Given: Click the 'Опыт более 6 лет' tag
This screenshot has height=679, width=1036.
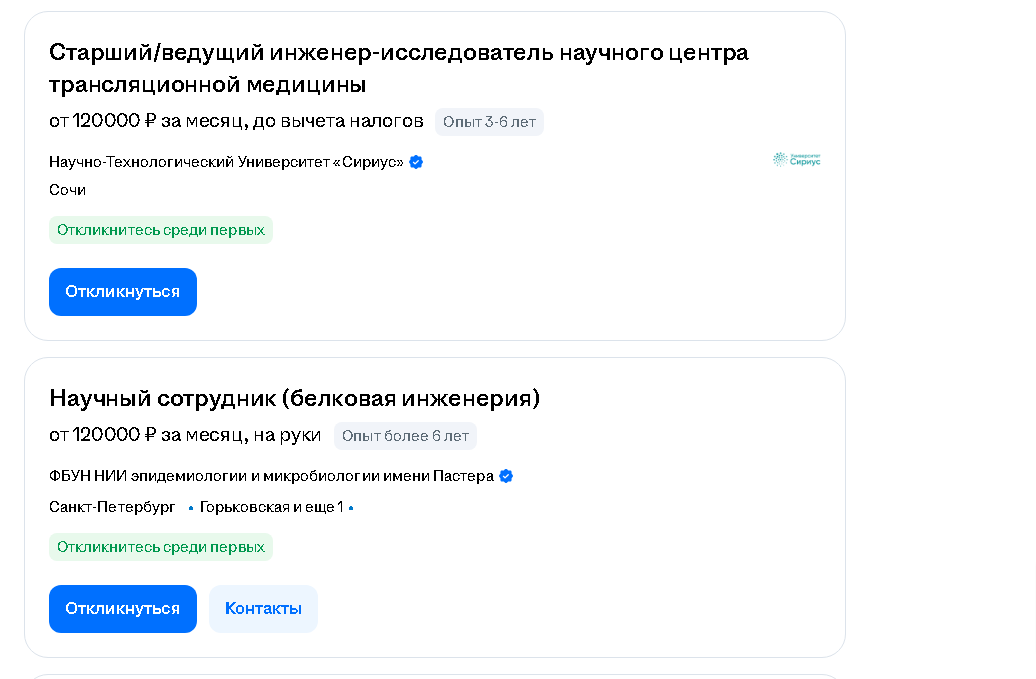Looking at the screenshot, I should coord(405,436).
